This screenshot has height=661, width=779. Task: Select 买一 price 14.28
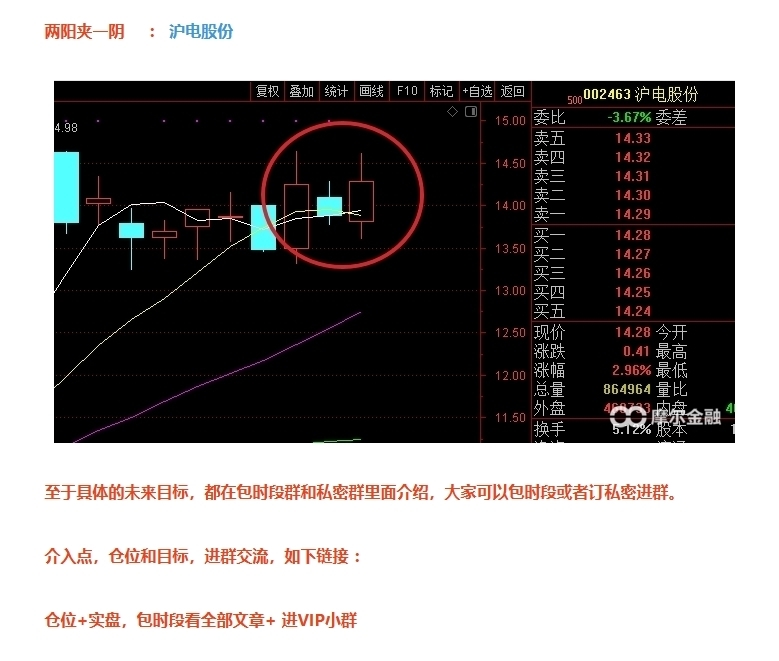point(632,236)
